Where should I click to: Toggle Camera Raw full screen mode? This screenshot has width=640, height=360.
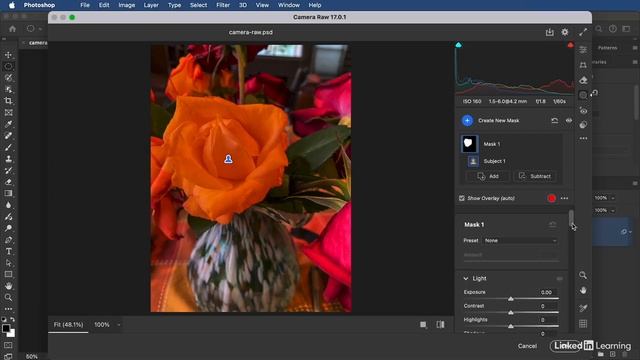[583, 32]
